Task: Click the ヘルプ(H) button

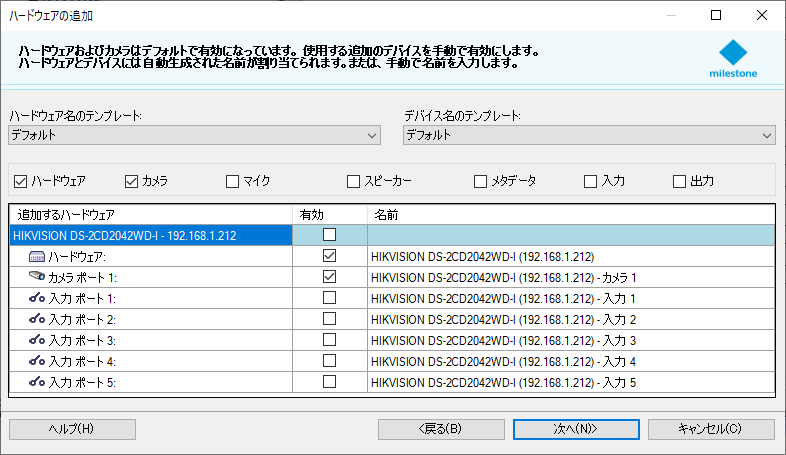Action: 72,429
